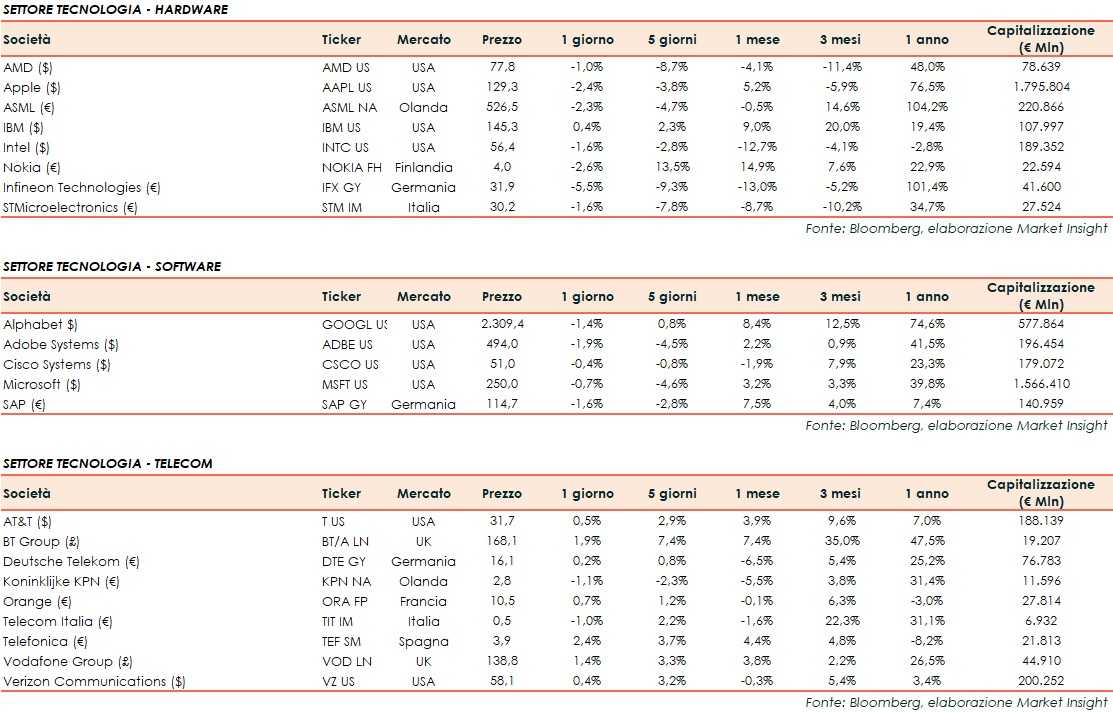Select 'SETTORE TECNOLOGIA - HARDWARE' section title
The image size is (1113, 712).
point(115,10)
